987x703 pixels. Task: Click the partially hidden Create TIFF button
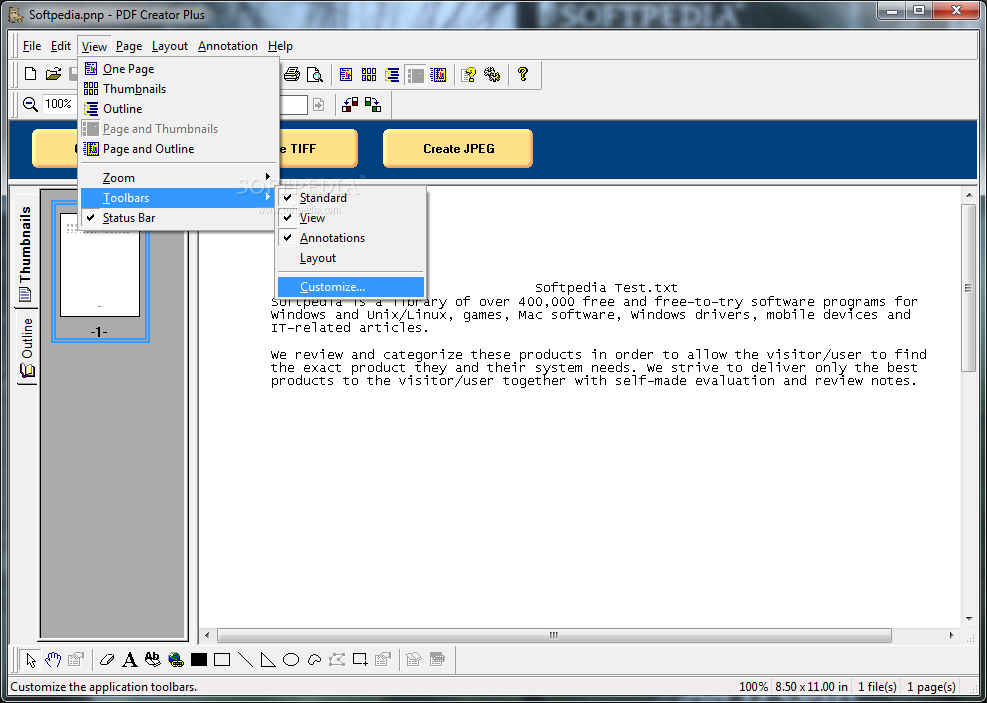[319, 149]
